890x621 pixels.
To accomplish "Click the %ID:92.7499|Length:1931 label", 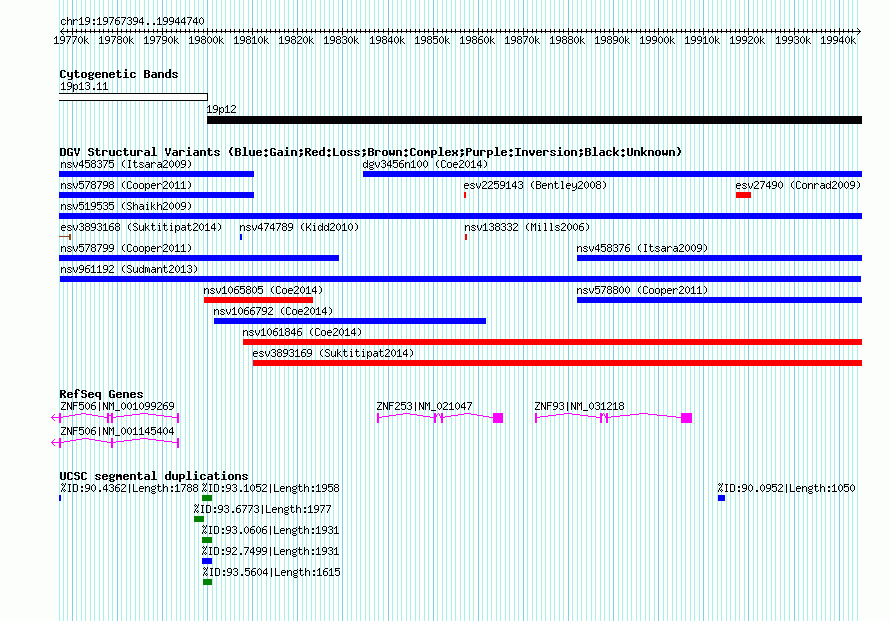I will [x=270, y=551].
